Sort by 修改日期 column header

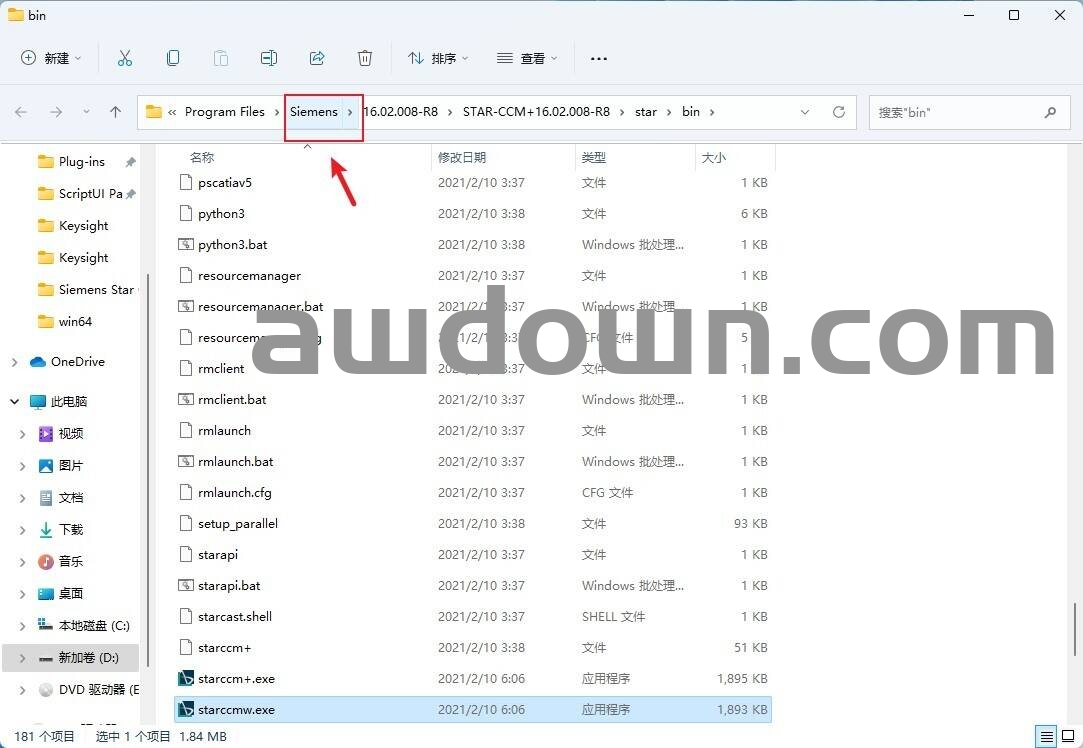pyautogui.click(x=462, y=157)
